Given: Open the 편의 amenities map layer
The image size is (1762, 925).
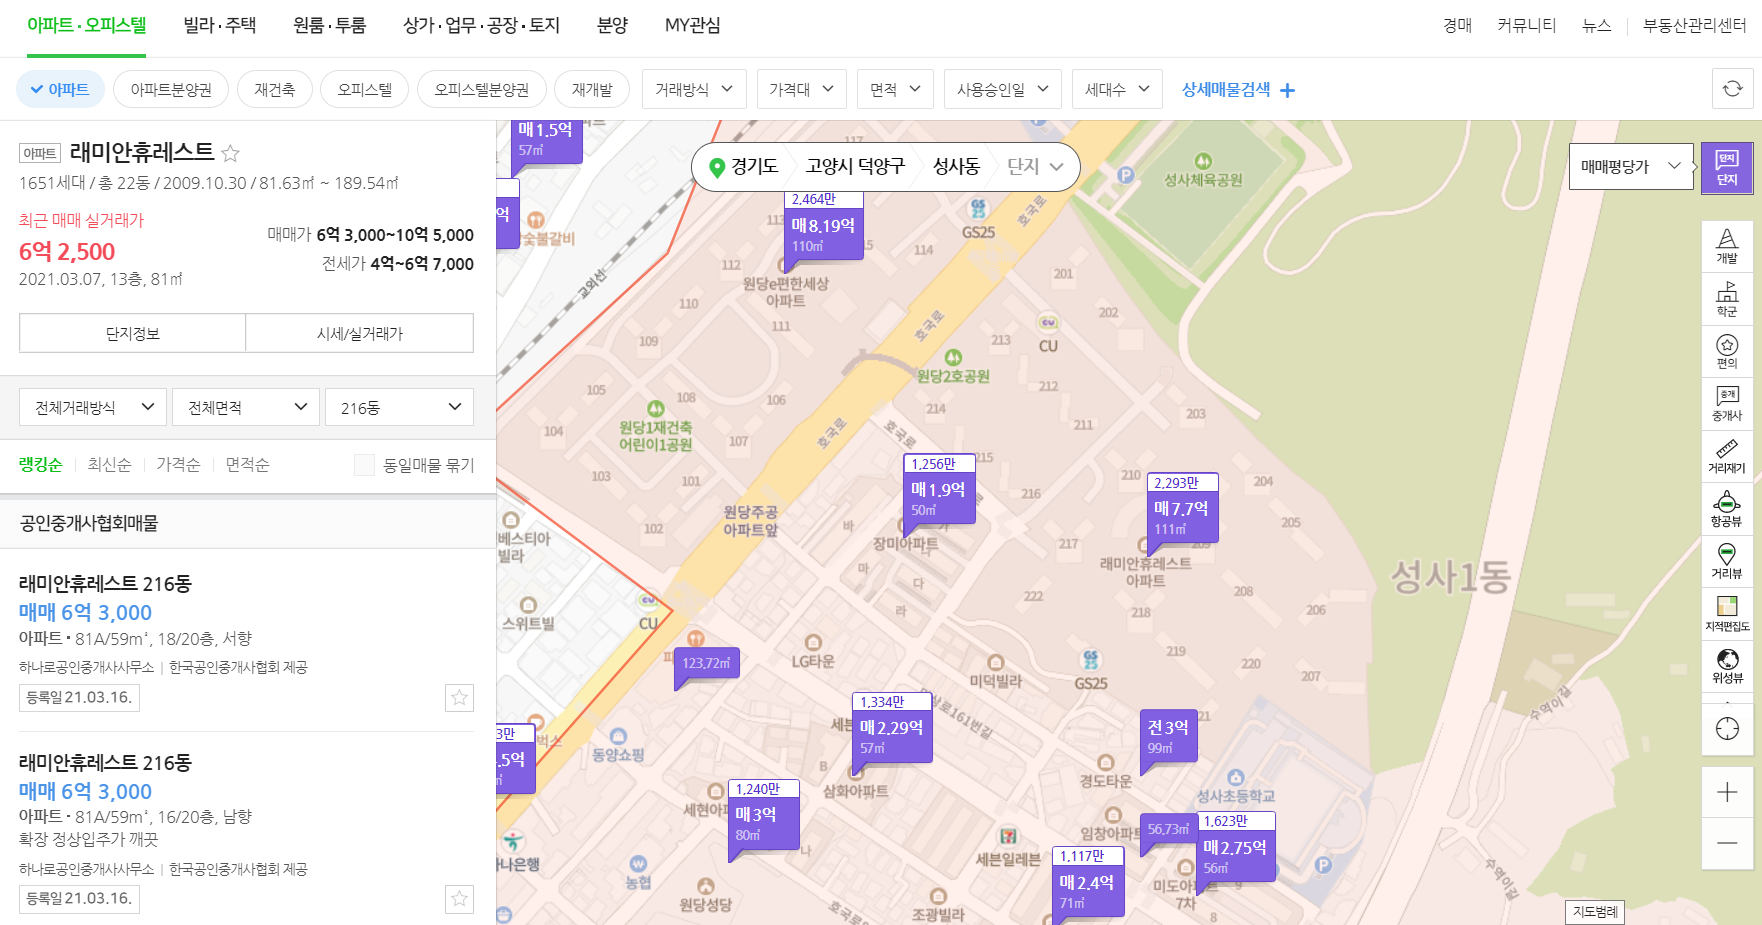Looking at the screenshot, I should click(x=1727, y=351).
